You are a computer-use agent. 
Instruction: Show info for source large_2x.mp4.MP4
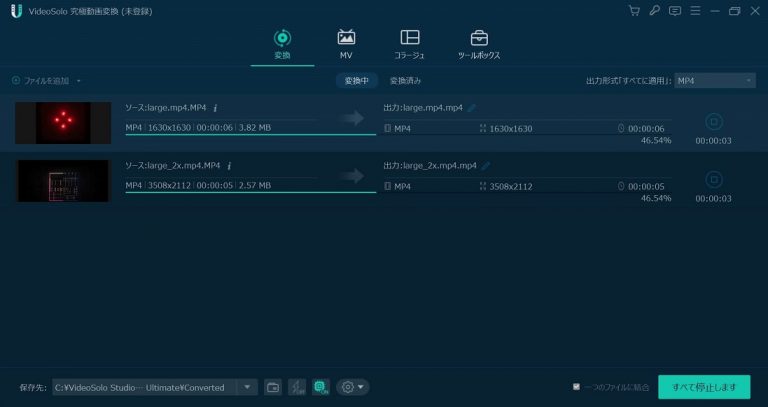[230, 166]
